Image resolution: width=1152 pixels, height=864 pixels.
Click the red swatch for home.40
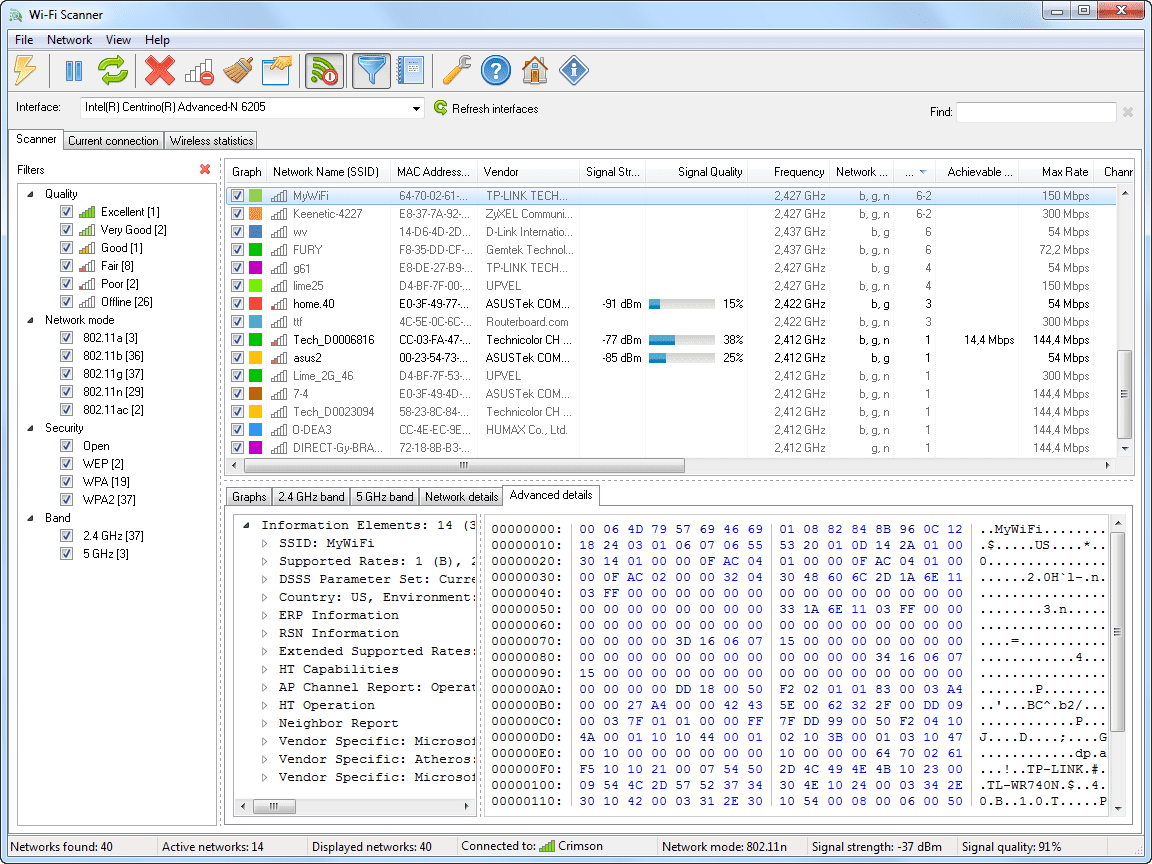click(x=256, y=304)
